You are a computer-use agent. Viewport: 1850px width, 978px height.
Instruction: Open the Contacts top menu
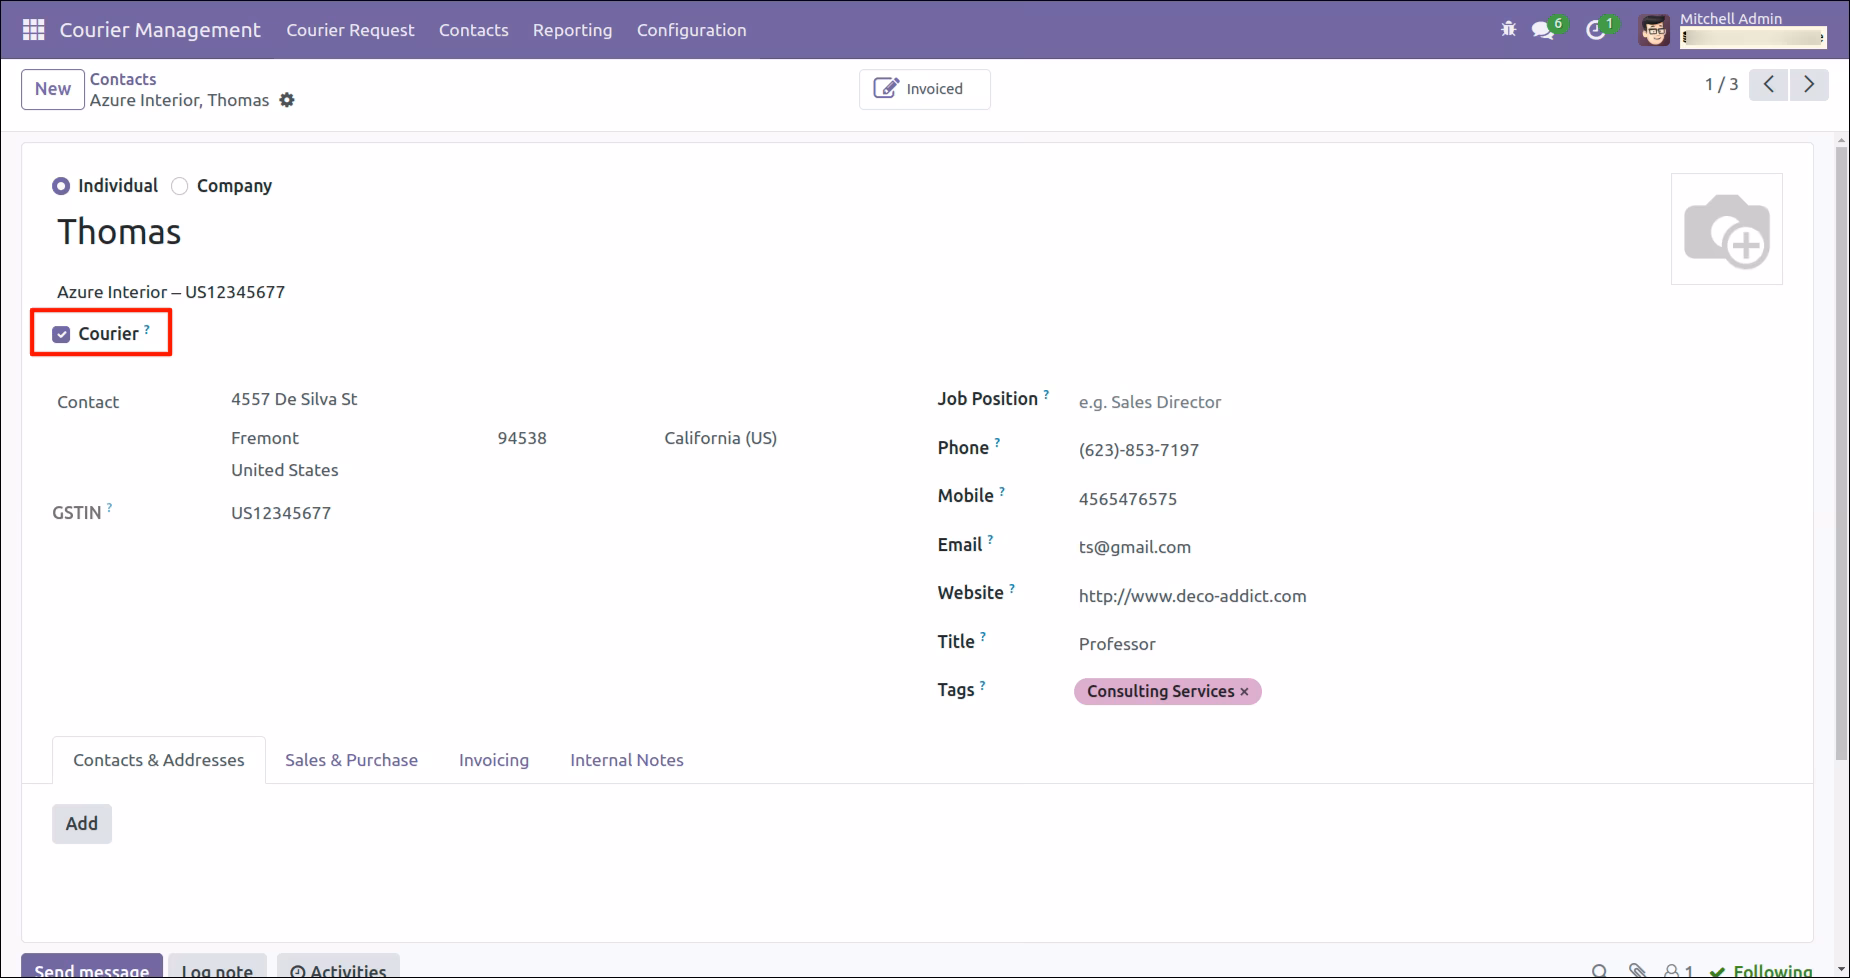[474, 30]
